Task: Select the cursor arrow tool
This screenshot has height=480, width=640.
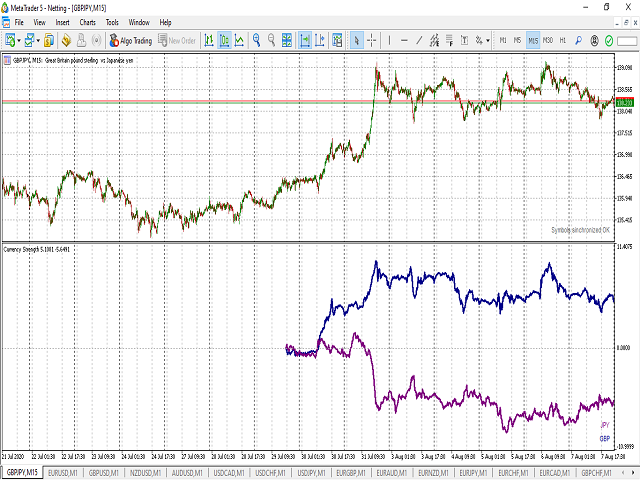Action: click(357, 41)
